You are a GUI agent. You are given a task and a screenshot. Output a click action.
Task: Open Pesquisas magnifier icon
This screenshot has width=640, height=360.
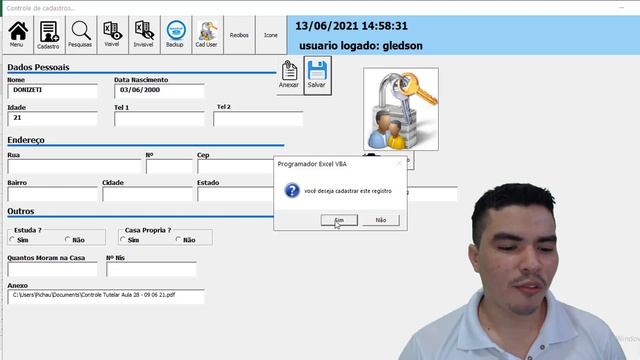coord(80,35)
